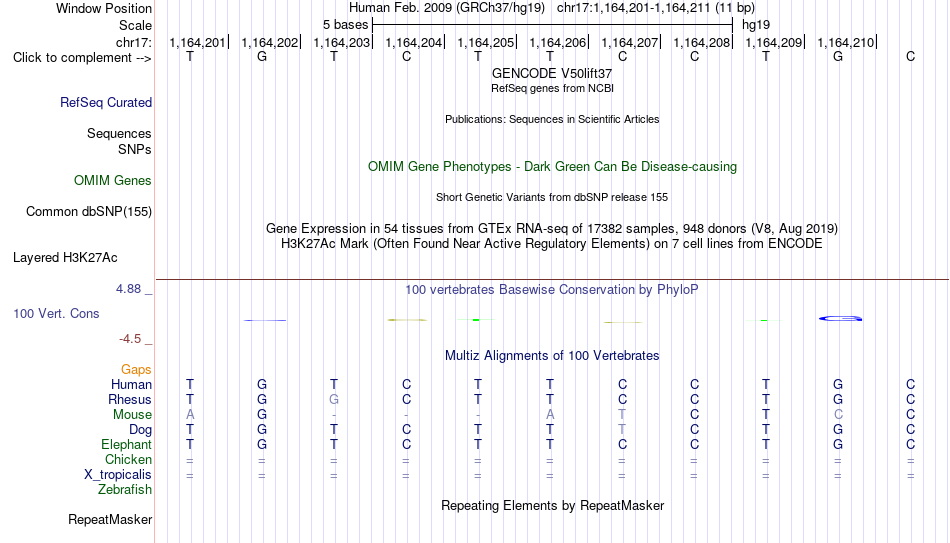Click 'Multiz Alignments of 100 Vertebrates' title

[552, 356]
